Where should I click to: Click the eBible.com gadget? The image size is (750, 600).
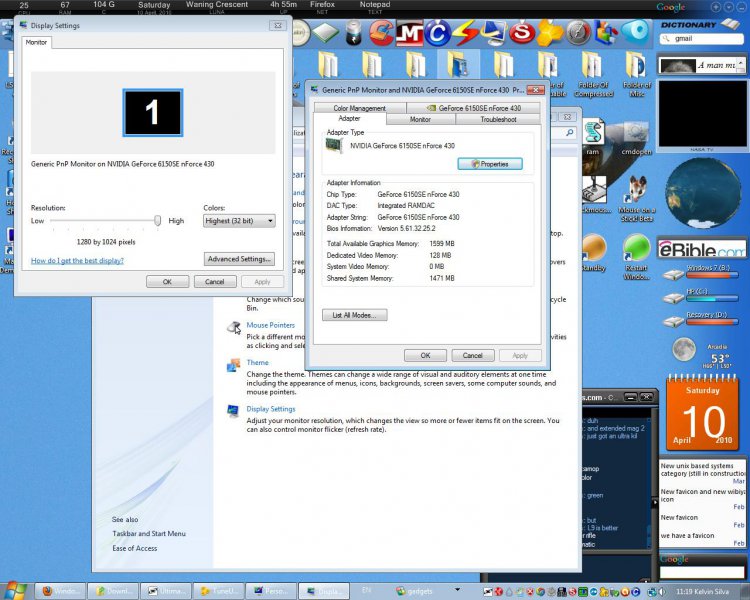(701, 248)
